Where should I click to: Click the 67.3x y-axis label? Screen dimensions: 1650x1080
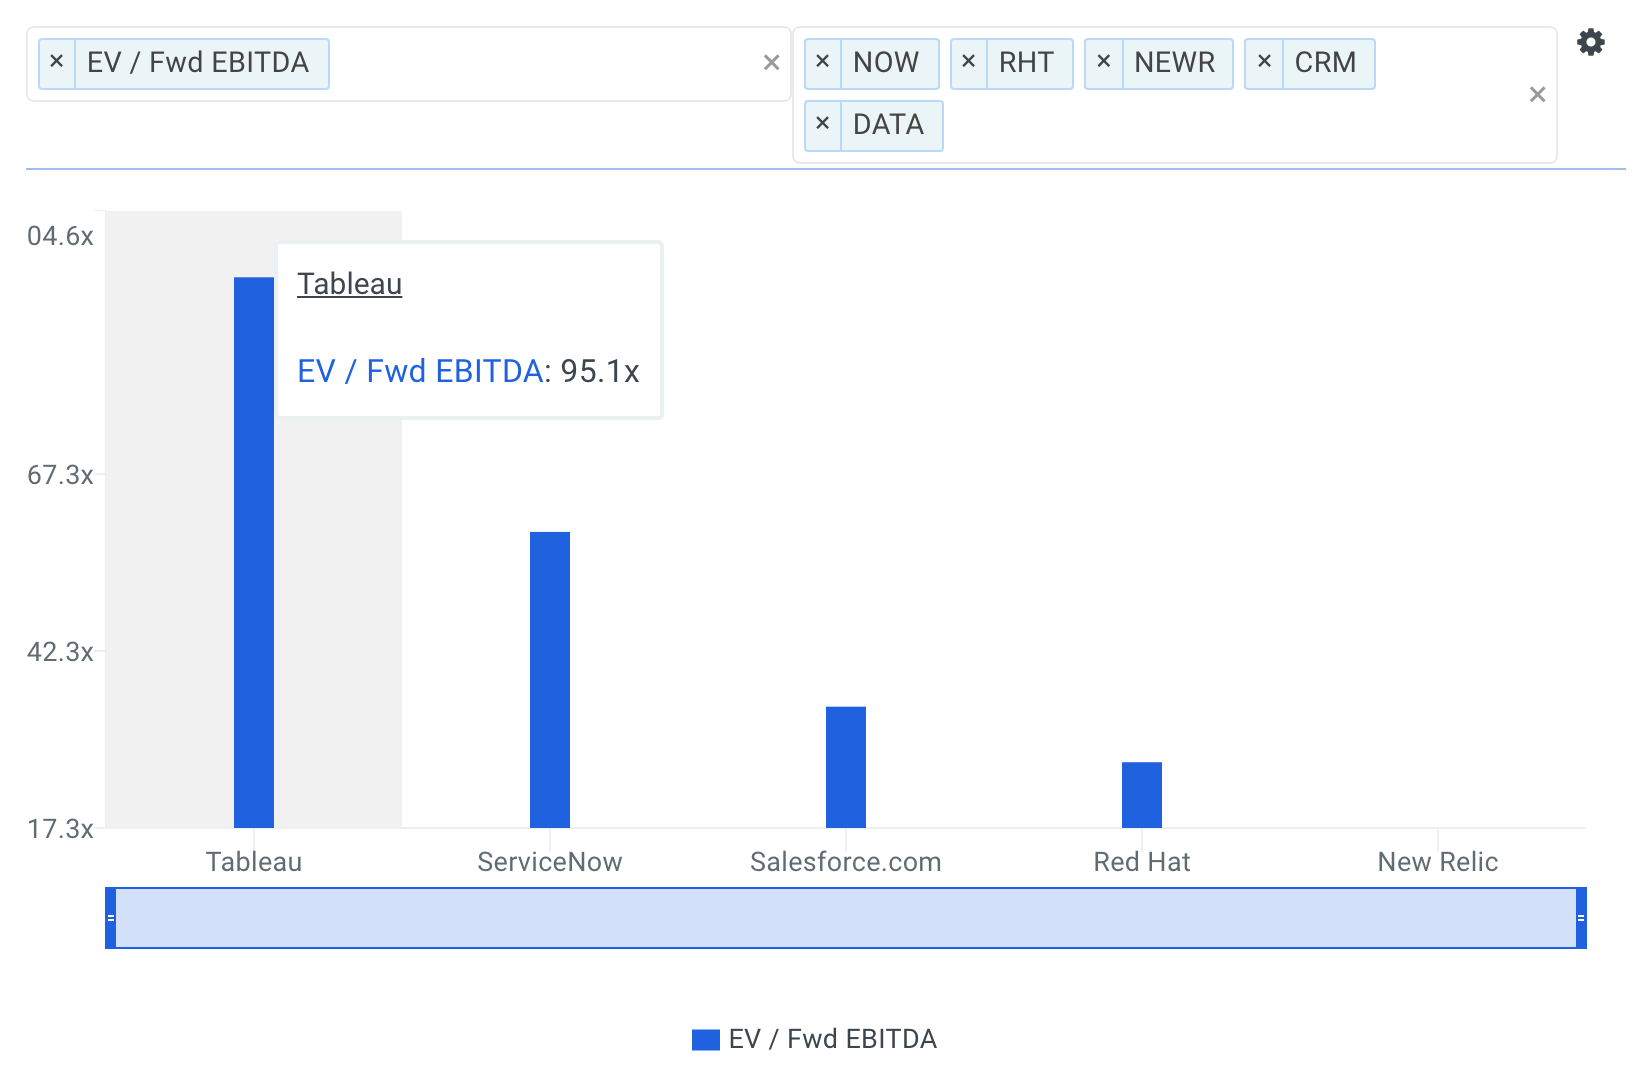(x=60, y=475)
